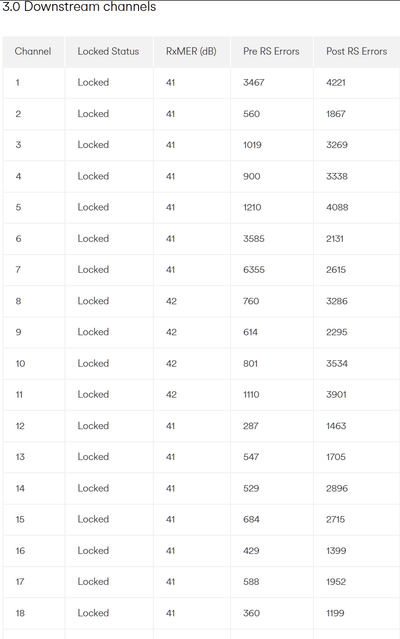
Task: Select Locked status in channel 8 row
Action: pos(93,301)
